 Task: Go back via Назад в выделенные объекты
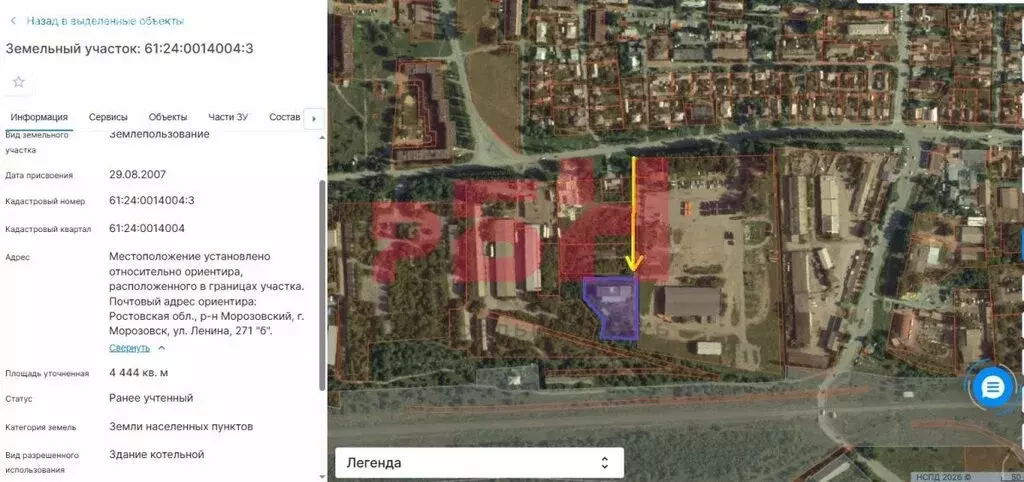click(x=105, y=20)
